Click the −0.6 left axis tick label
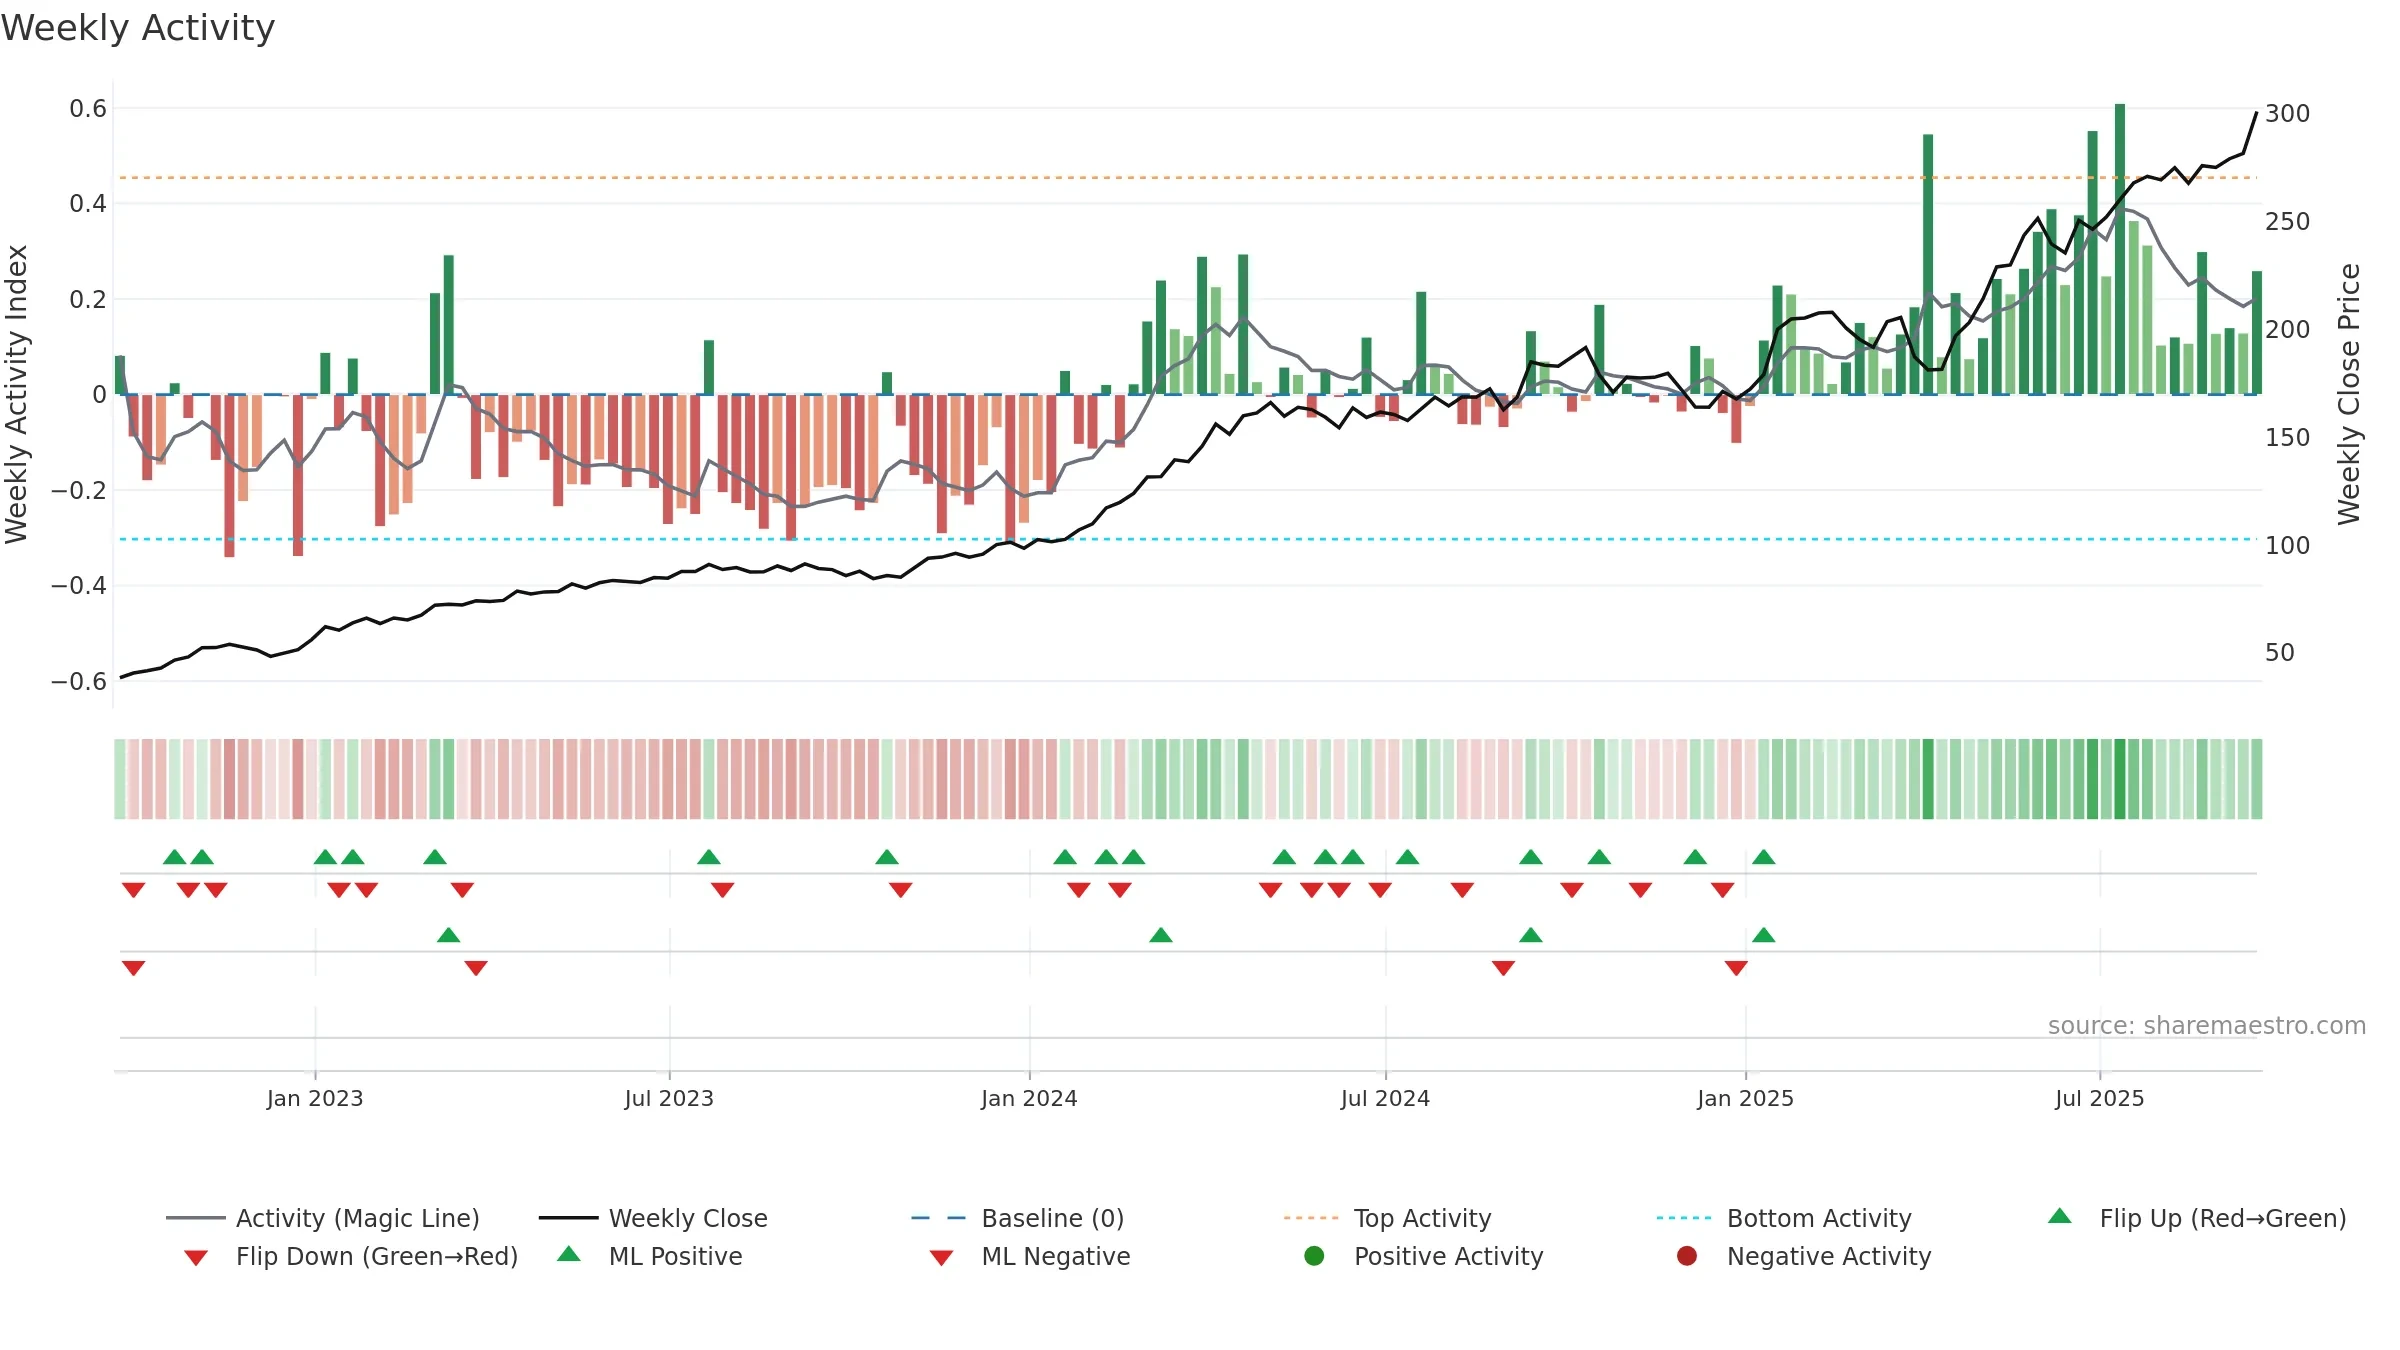Image resolution: width=2400 pixels, height=1350 pixels. pos(79,682)
